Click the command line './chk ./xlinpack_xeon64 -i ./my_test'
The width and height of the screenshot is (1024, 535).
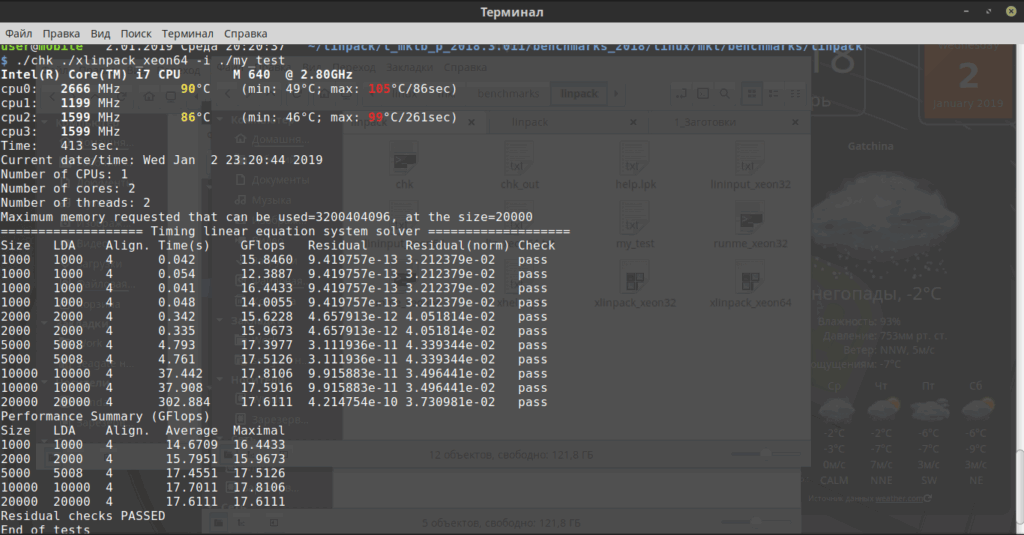[x=150, y=60]
